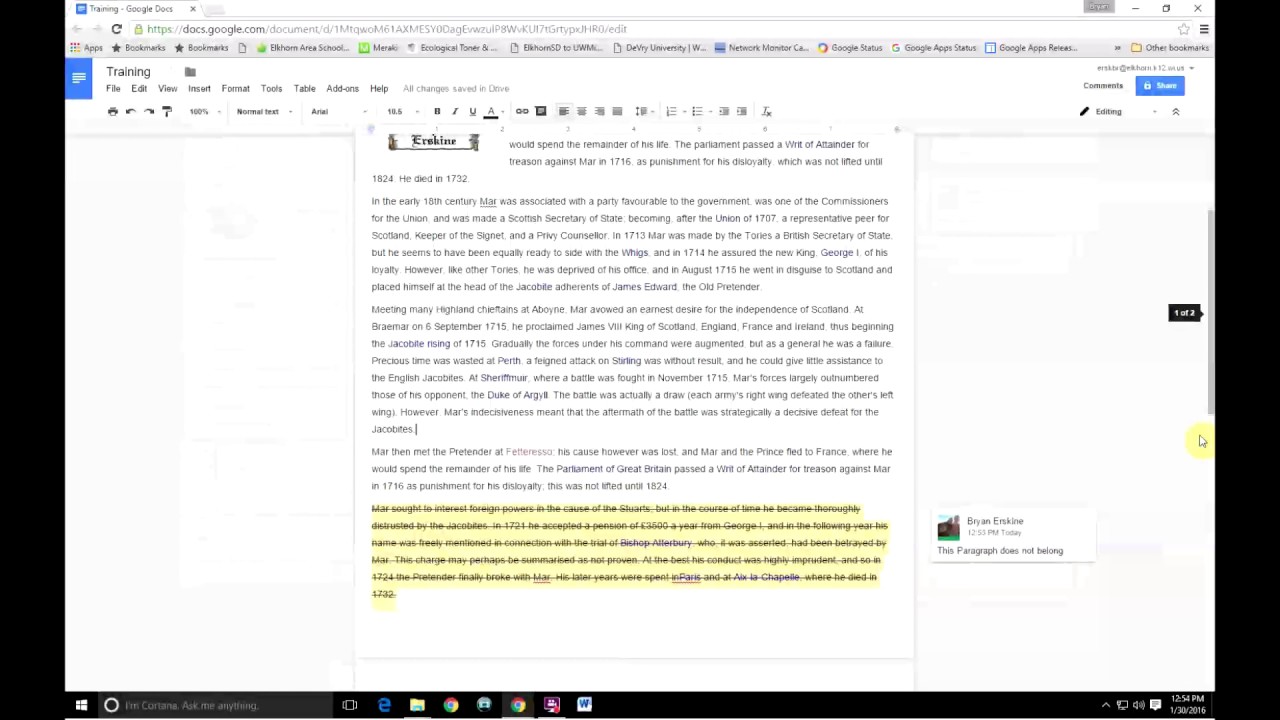Screen dimensions: 1280x720
Task: Go to Docs home via the blue document icon
Action: 79,78
